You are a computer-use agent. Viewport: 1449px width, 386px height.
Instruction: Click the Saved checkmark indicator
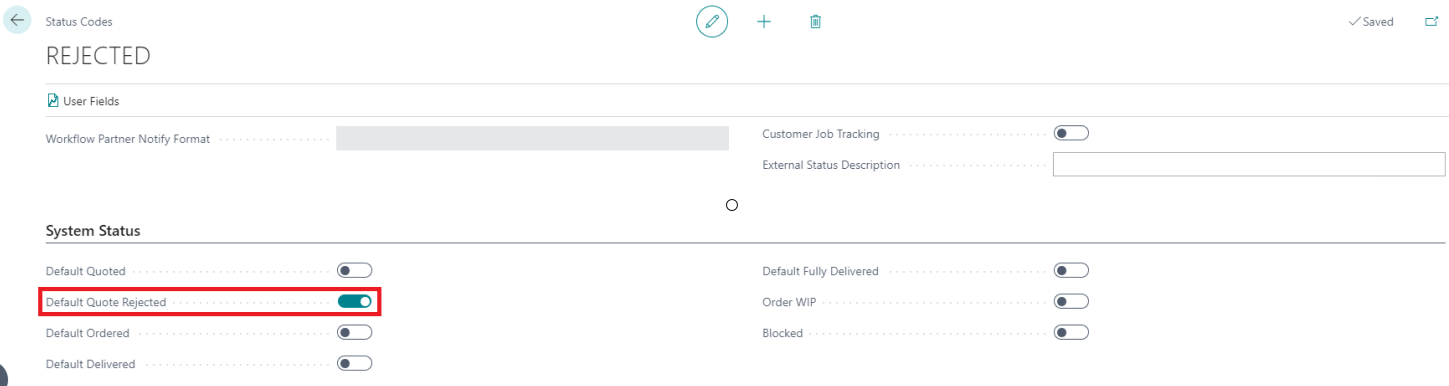[x=1371, y=21]
